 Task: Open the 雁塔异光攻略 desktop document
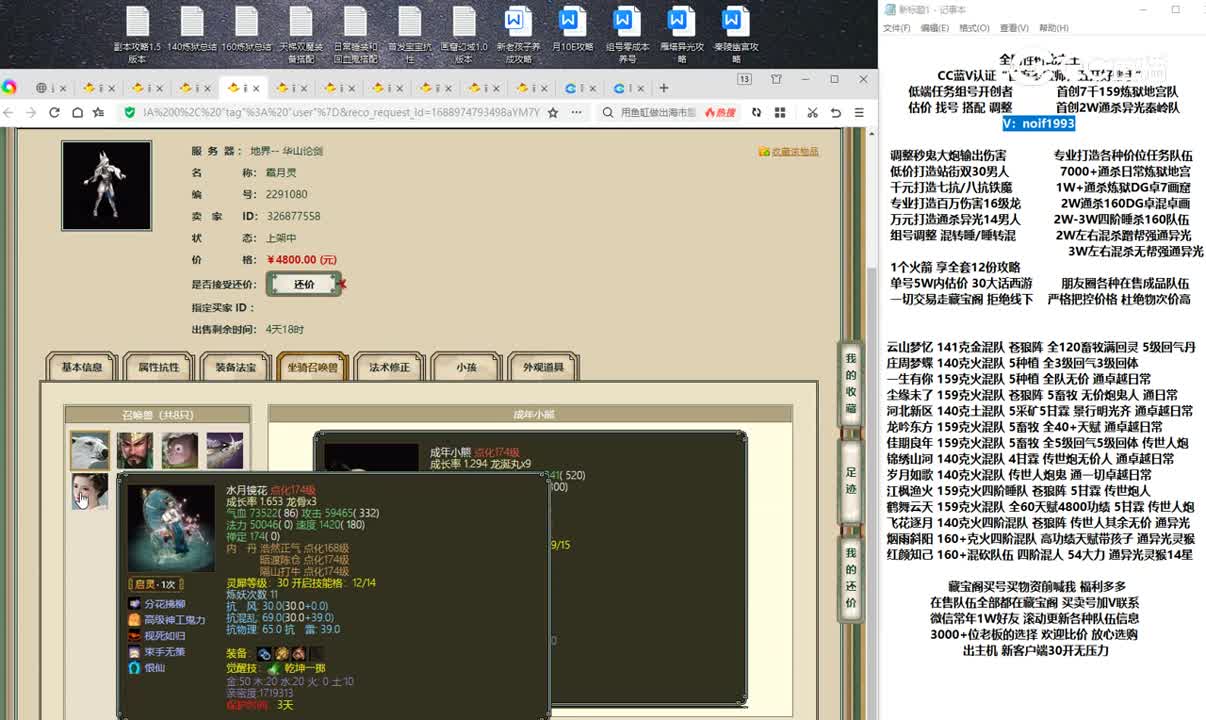pos(680,35)
